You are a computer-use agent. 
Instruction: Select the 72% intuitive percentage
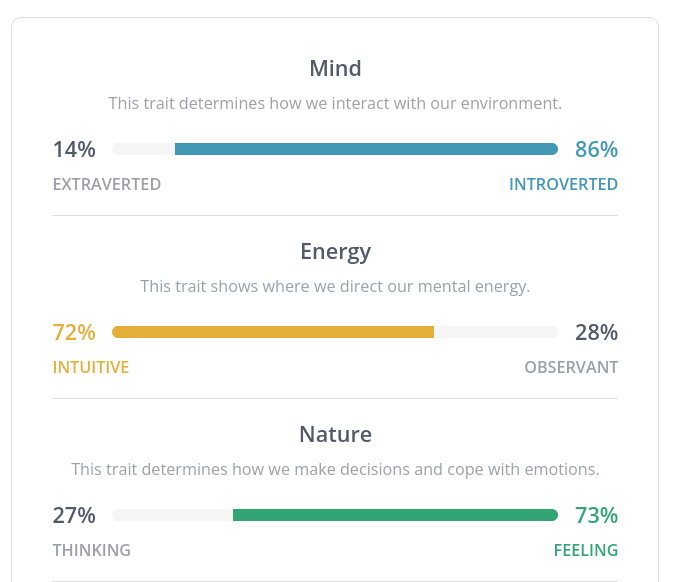[74, 332]
